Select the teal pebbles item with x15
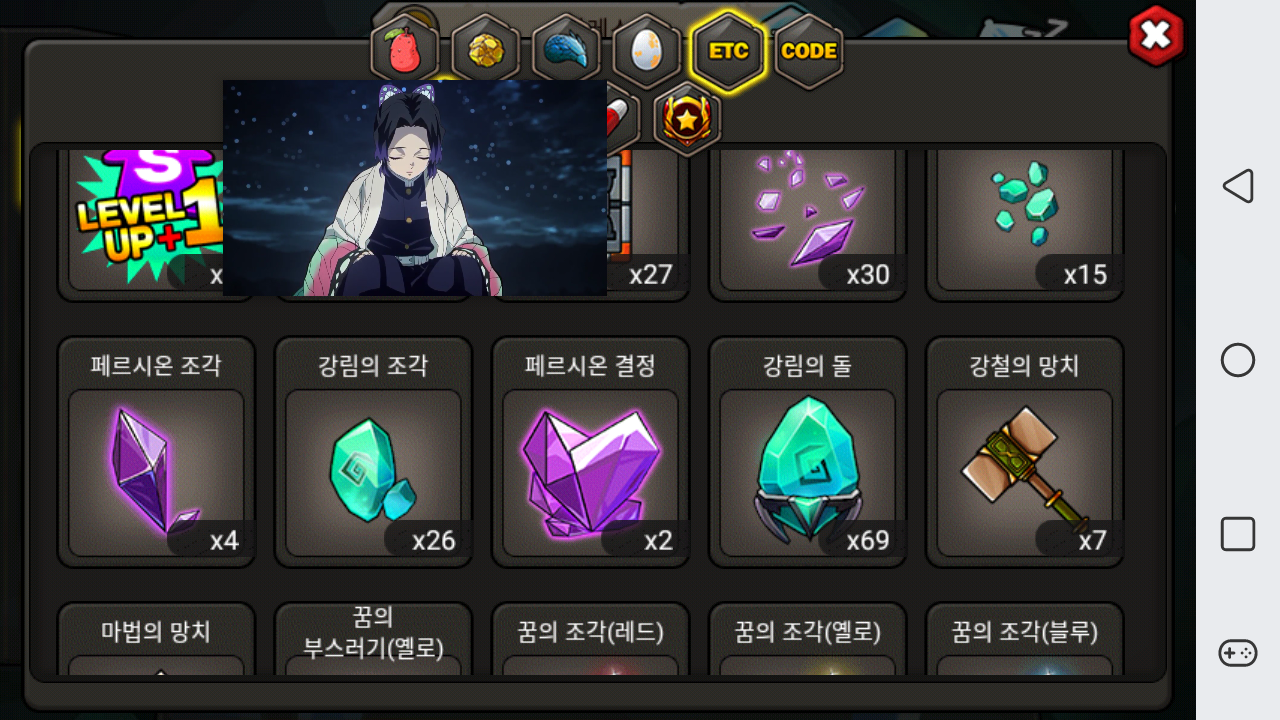This screenshot has height=720, width=1280. 1024,222
